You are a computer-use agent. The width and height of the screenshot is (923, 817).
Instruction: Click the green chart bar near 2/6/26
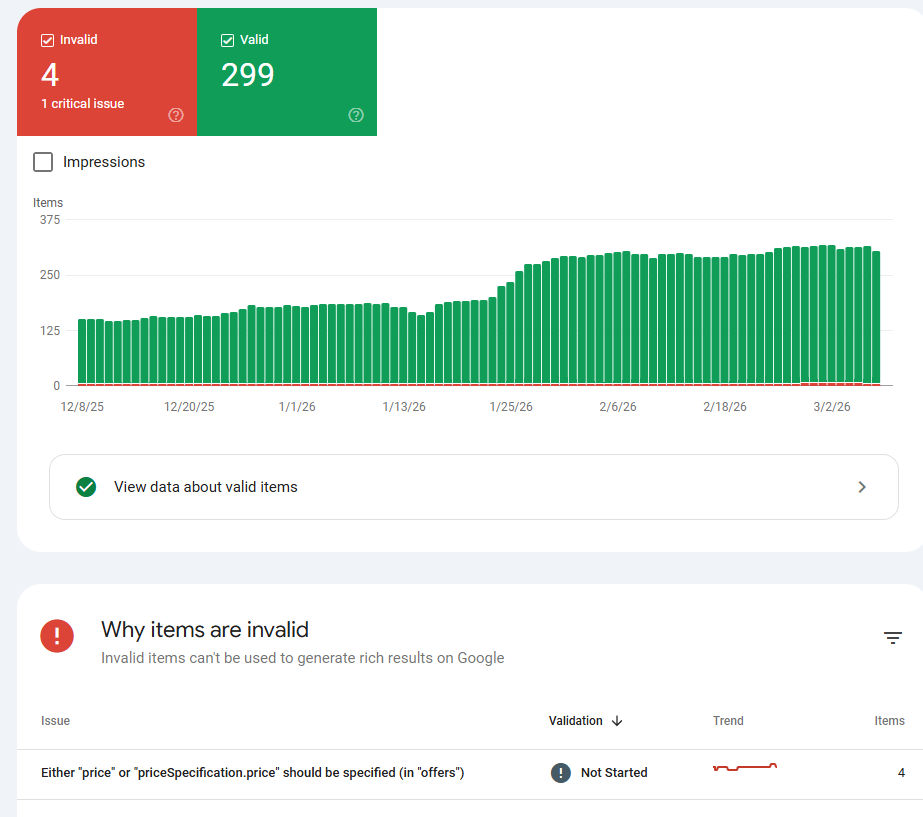click(617, 318)
